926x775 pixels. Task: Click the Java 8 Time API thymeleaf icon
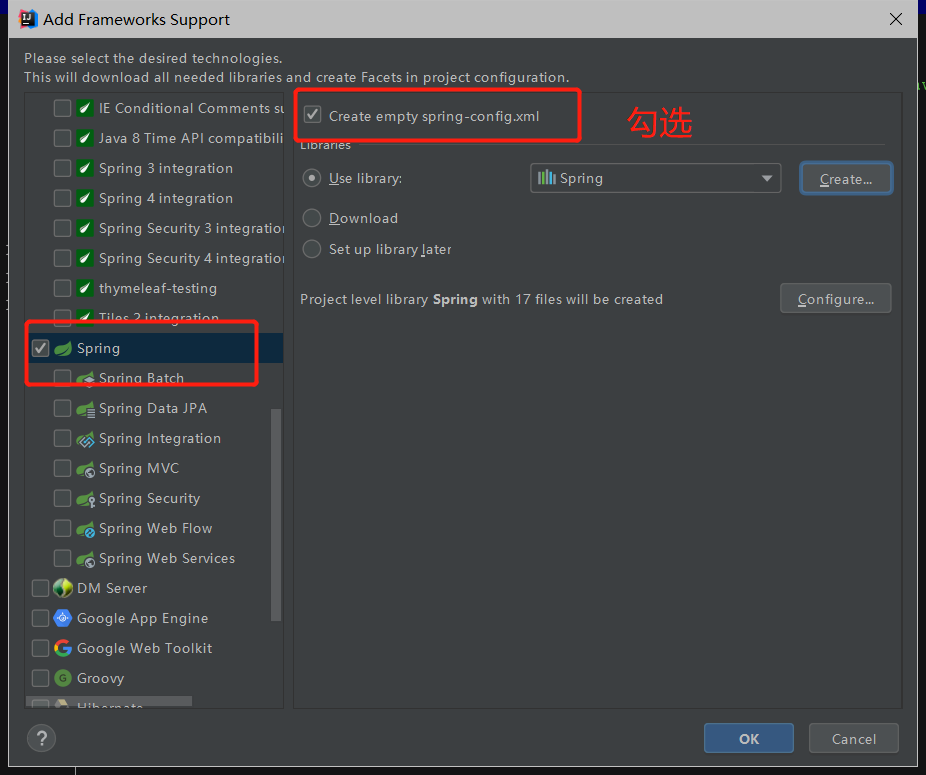coord(85,138)
